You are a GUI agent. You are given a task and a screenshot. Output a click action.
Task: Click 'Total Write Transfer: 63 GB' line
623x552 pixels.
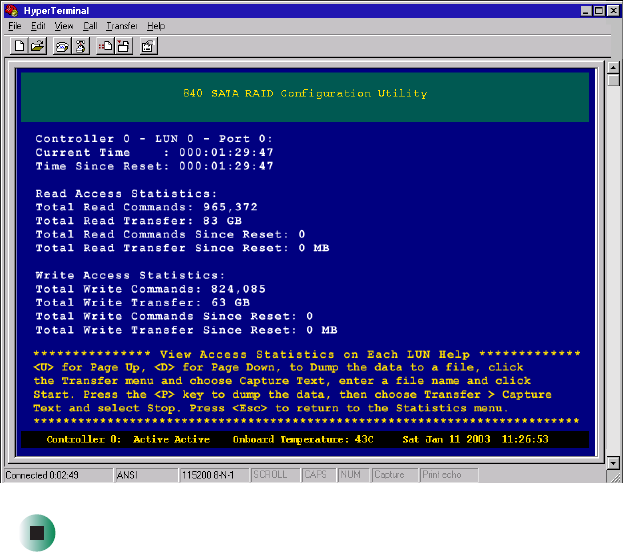point(142,303)
